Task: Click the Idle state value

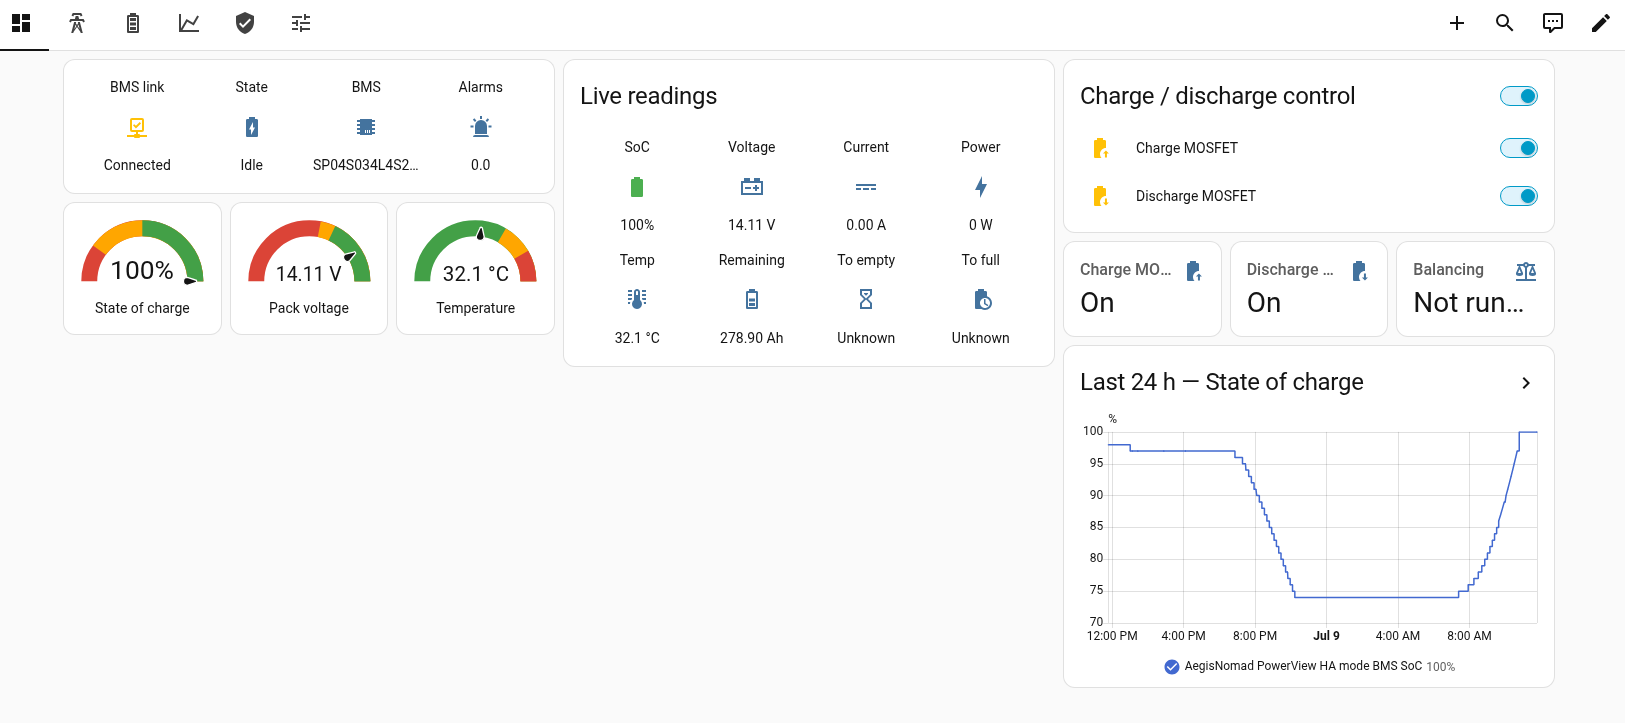Action: (252, 165)
